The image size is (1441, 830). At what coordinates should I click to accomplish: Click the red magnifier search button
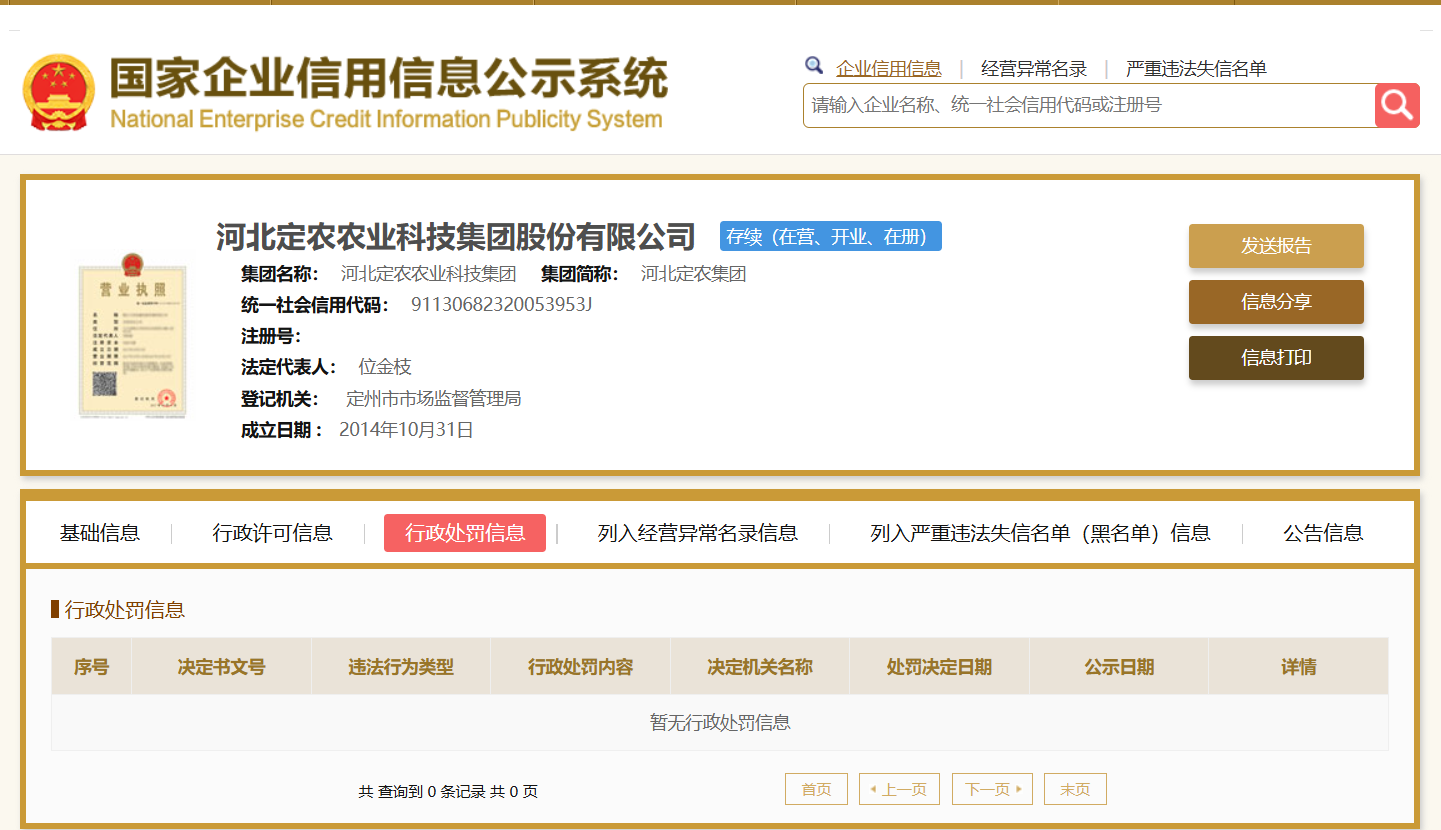[x=1397, y=105]
